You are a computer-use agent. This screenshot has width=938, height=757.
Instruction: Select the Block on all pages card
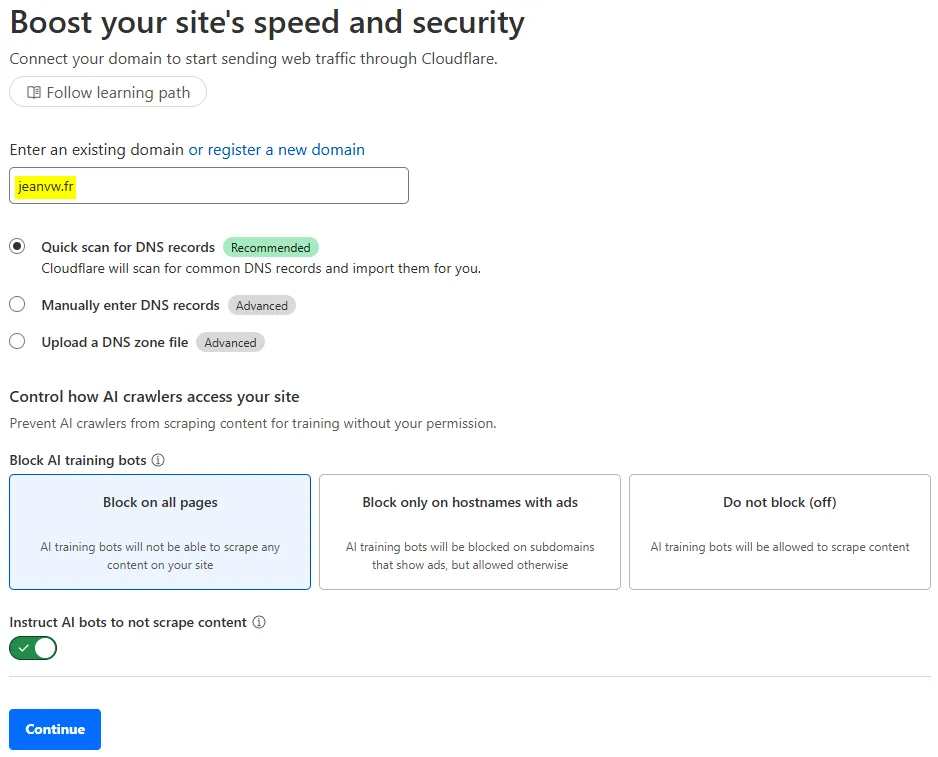coord(160,532)
